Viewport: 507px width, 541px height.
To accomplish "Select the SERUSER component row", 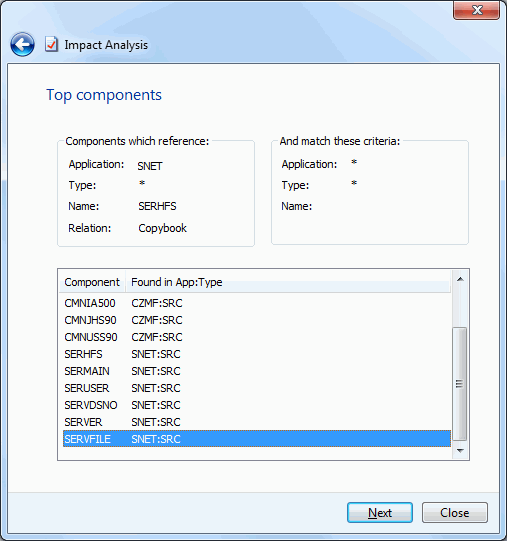I will pos(257,388).
